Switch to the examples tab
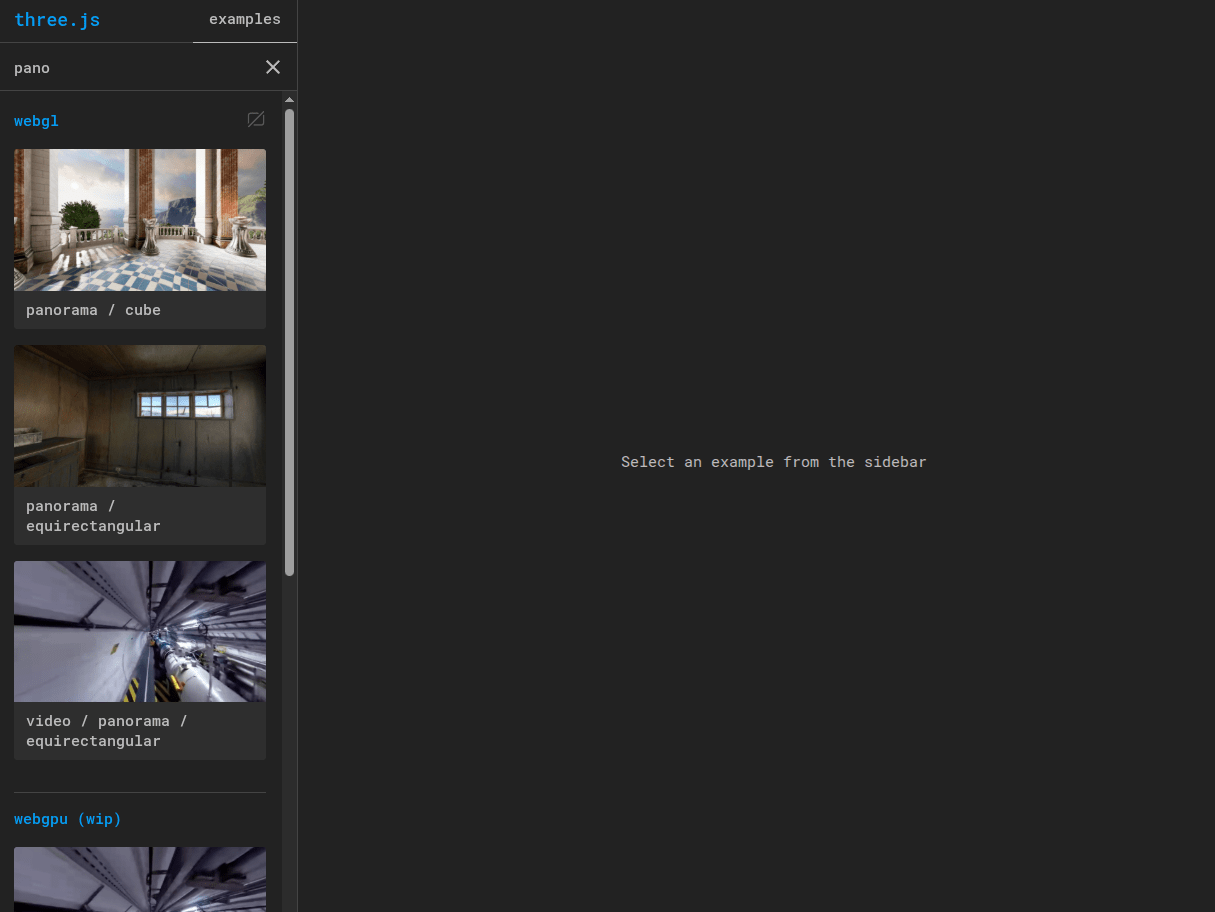1215x912 pixels. point(245,20)
